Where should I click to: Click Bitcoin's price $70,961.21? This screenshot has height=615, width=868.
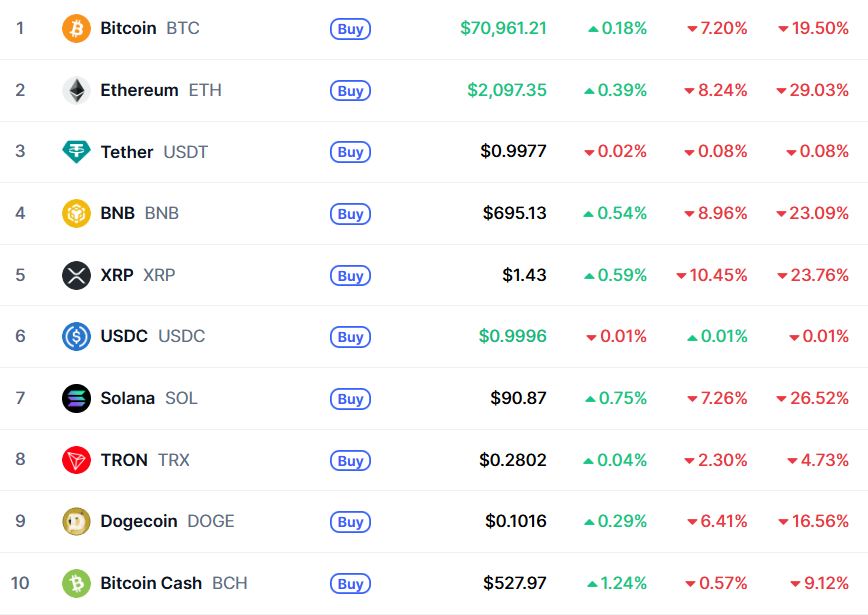[x=503, y=28]
